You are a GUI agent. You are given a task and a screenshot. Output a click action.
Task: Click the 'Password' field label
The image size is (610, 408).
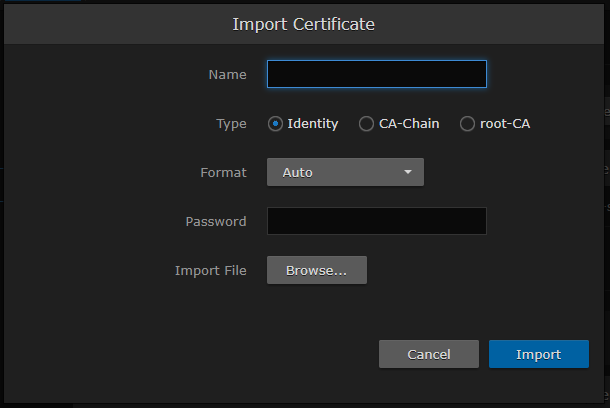click(x=216, y=221)
